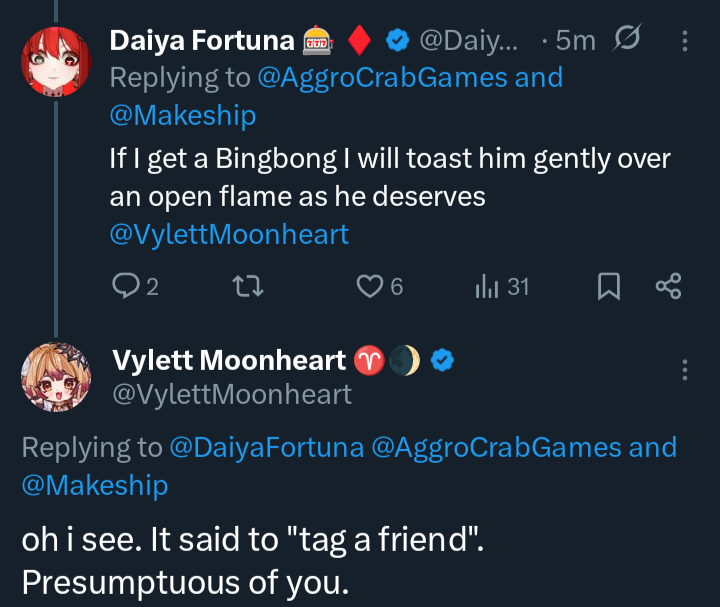720x607 pixels.
Task: Share Daiya Fortuna's tweet
Action: click(668, 288)
